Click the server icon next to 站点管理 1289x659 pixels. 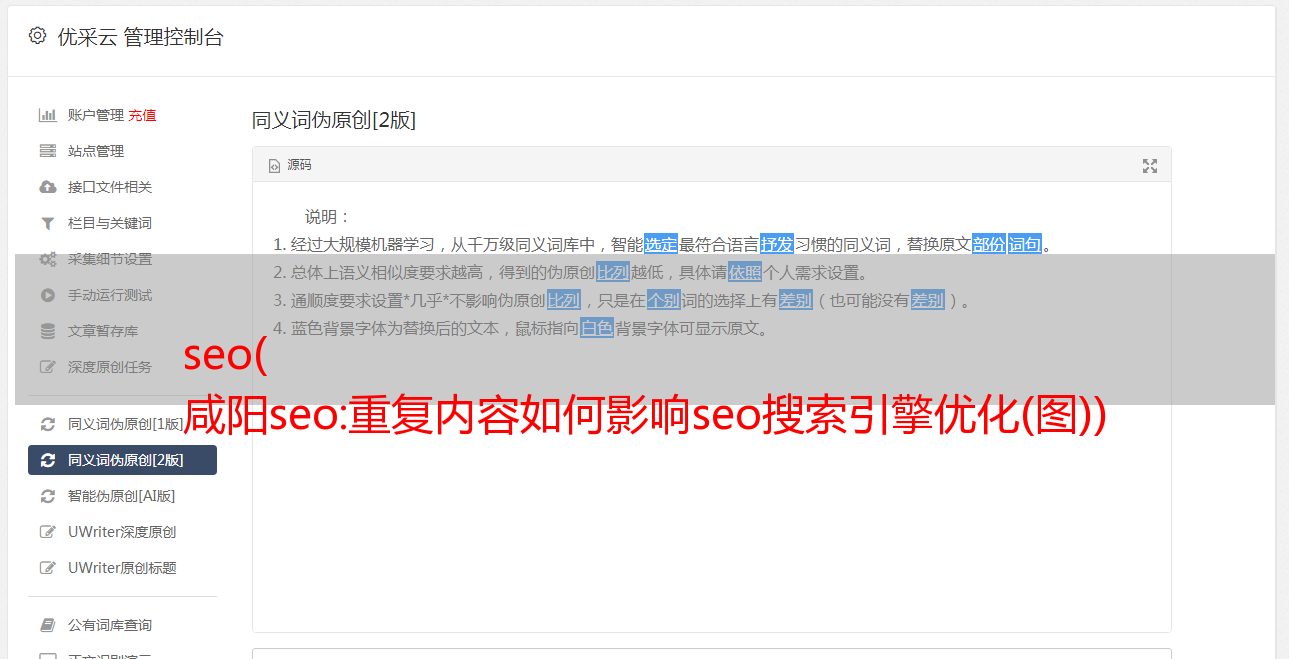[x=47, y=151]
